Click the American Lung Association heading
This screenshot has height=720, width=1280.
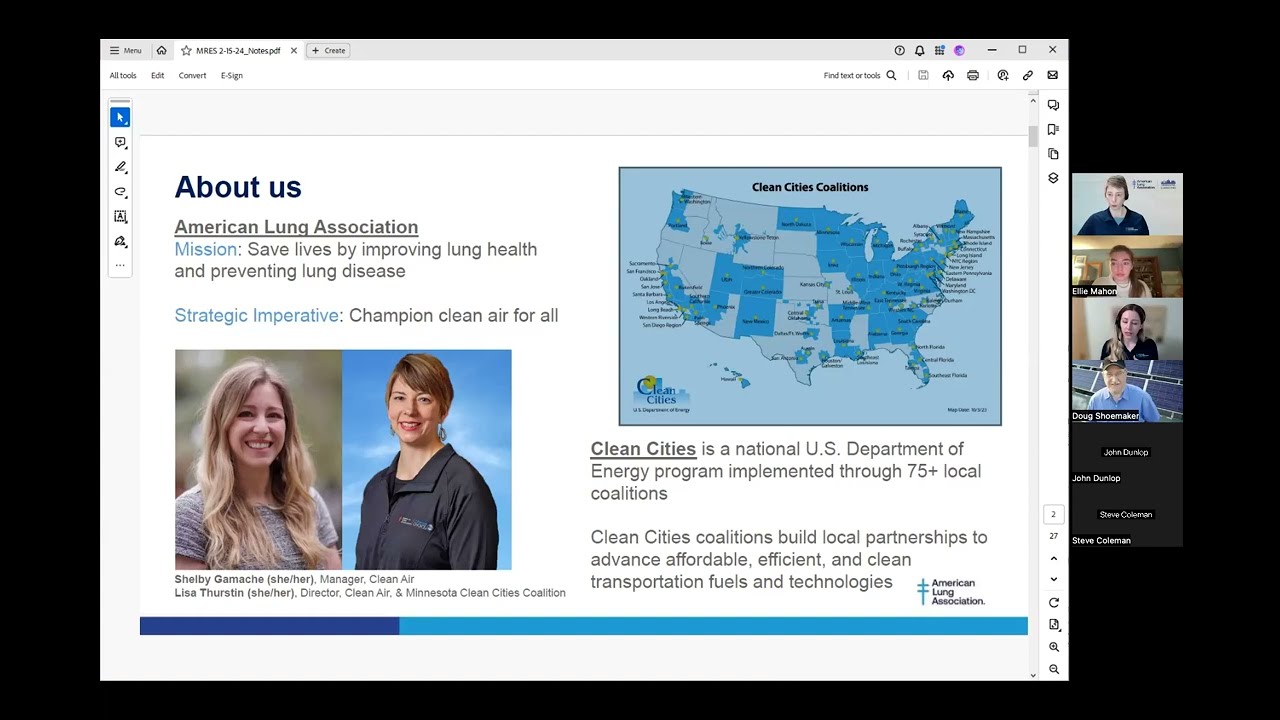tap(296, 227)
